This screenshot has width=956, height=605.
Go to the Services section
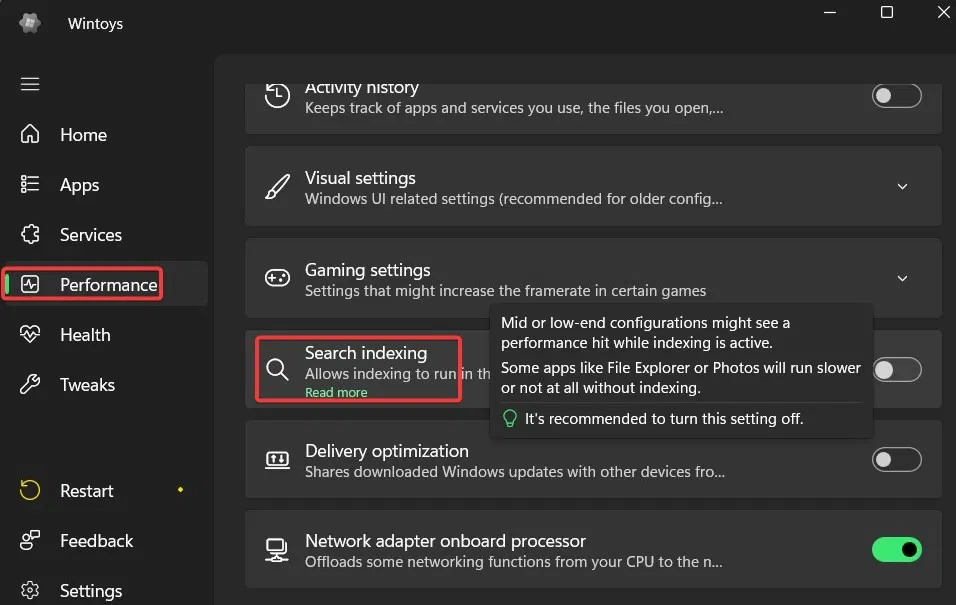[90, 235]
